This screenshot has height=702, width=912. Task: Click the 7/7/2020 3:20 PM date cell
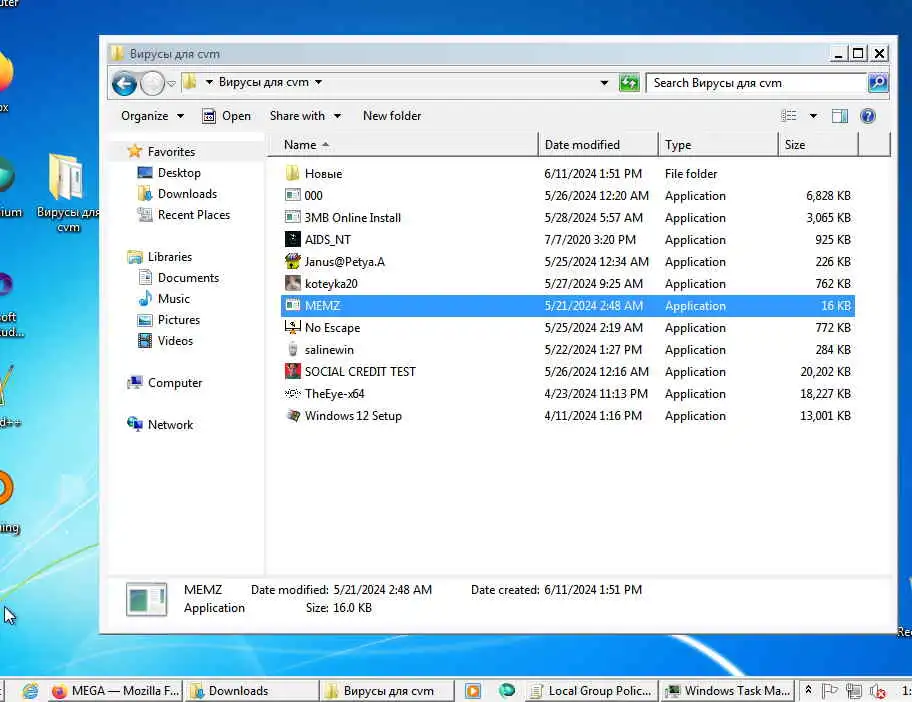pos(590,239)
